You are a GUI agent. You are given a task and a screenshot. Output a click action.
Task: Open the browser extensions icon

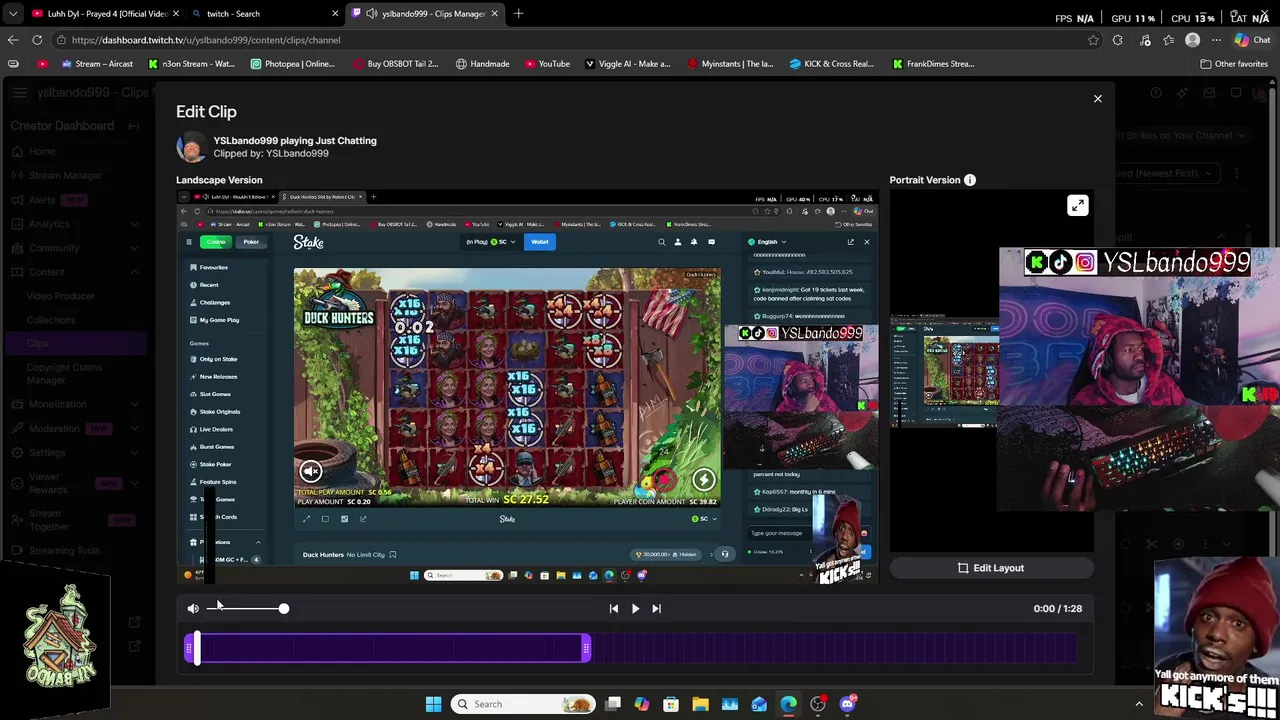click(1118, 40)
